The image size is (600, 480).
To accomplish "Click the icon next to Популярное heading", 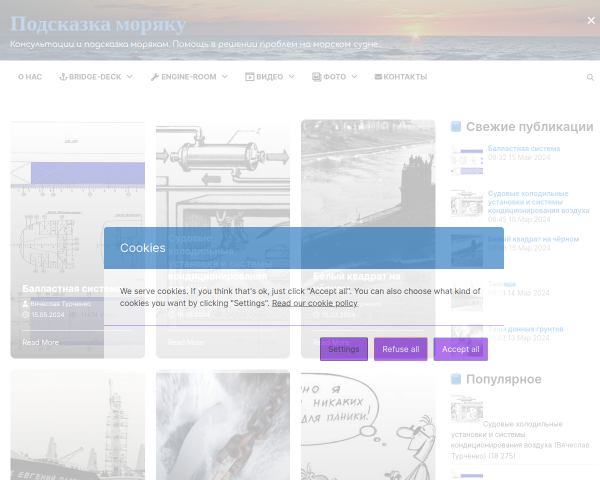I will click(456, 379).
